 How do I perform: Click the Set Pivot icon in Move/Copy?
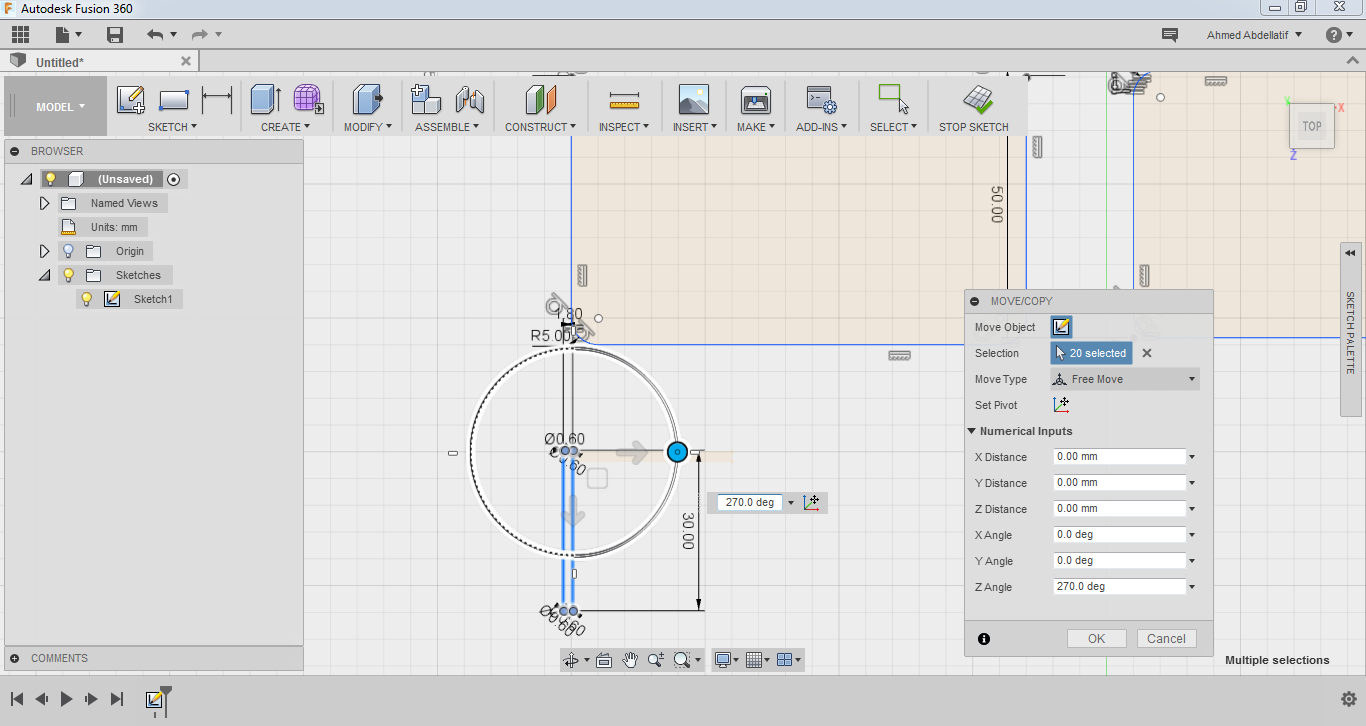click(1062, 405)
